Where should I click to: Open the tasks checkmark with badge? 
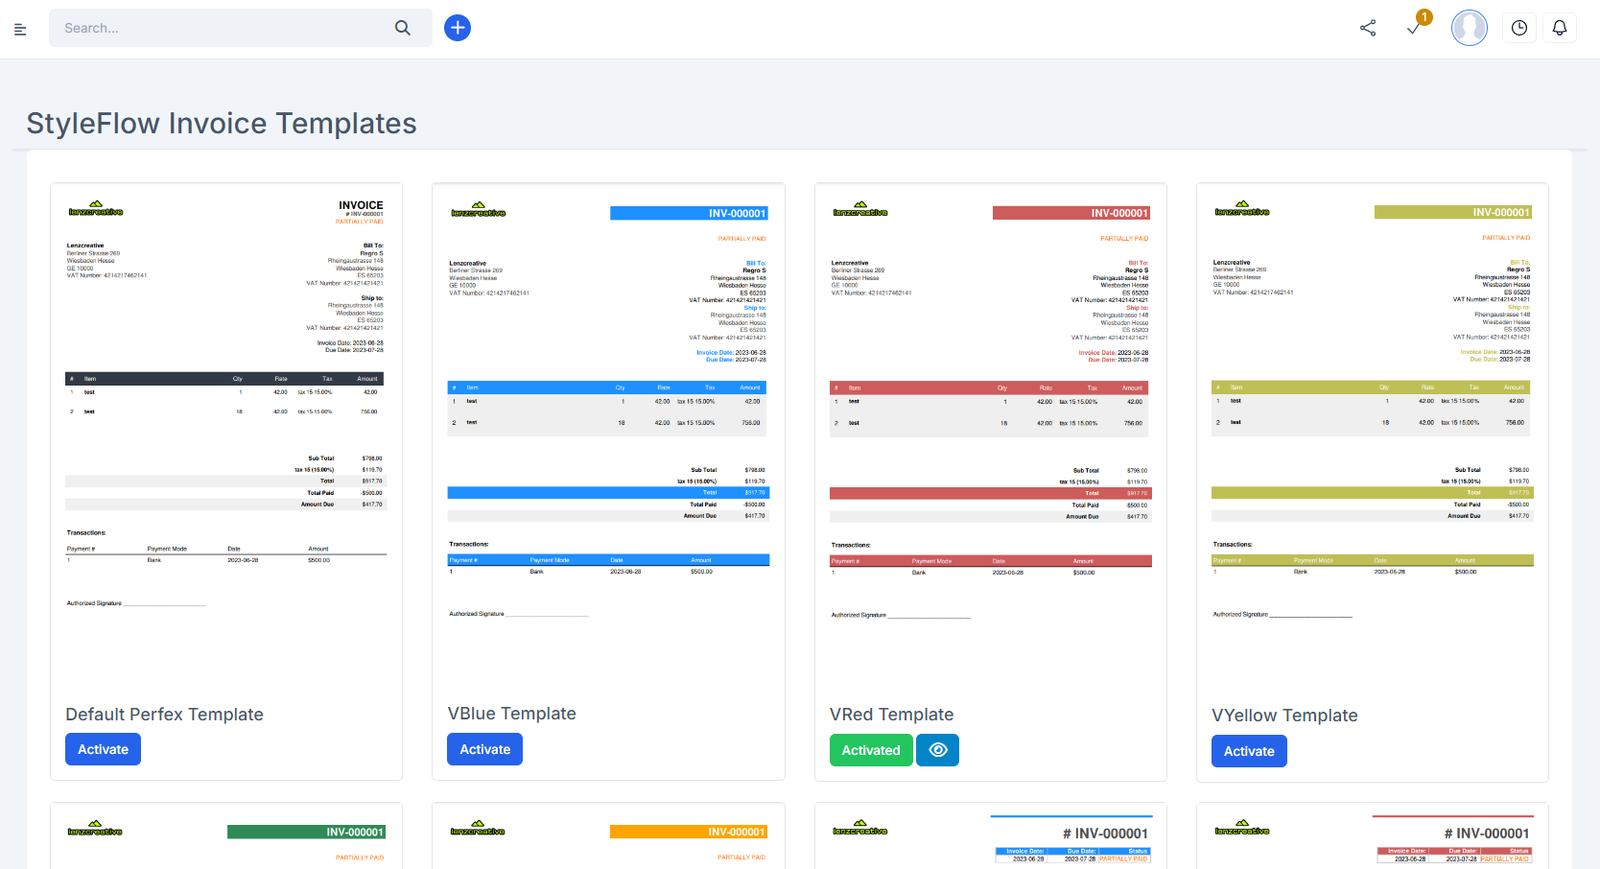[1414, 28]
